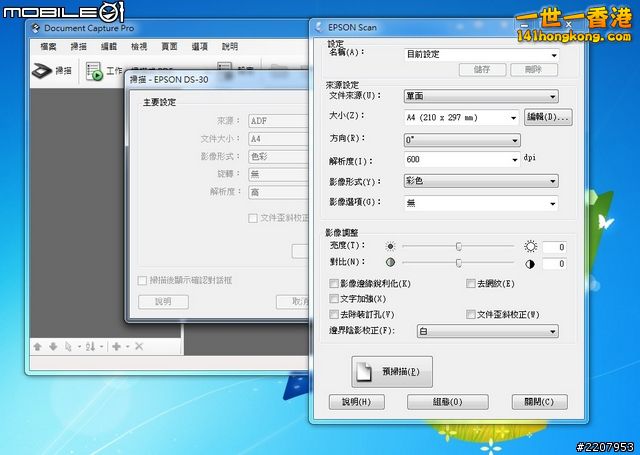Viewport: 640px width, 455px height.
Task: Toggle the 去網紋 checkbox
Action: [471, 284]
